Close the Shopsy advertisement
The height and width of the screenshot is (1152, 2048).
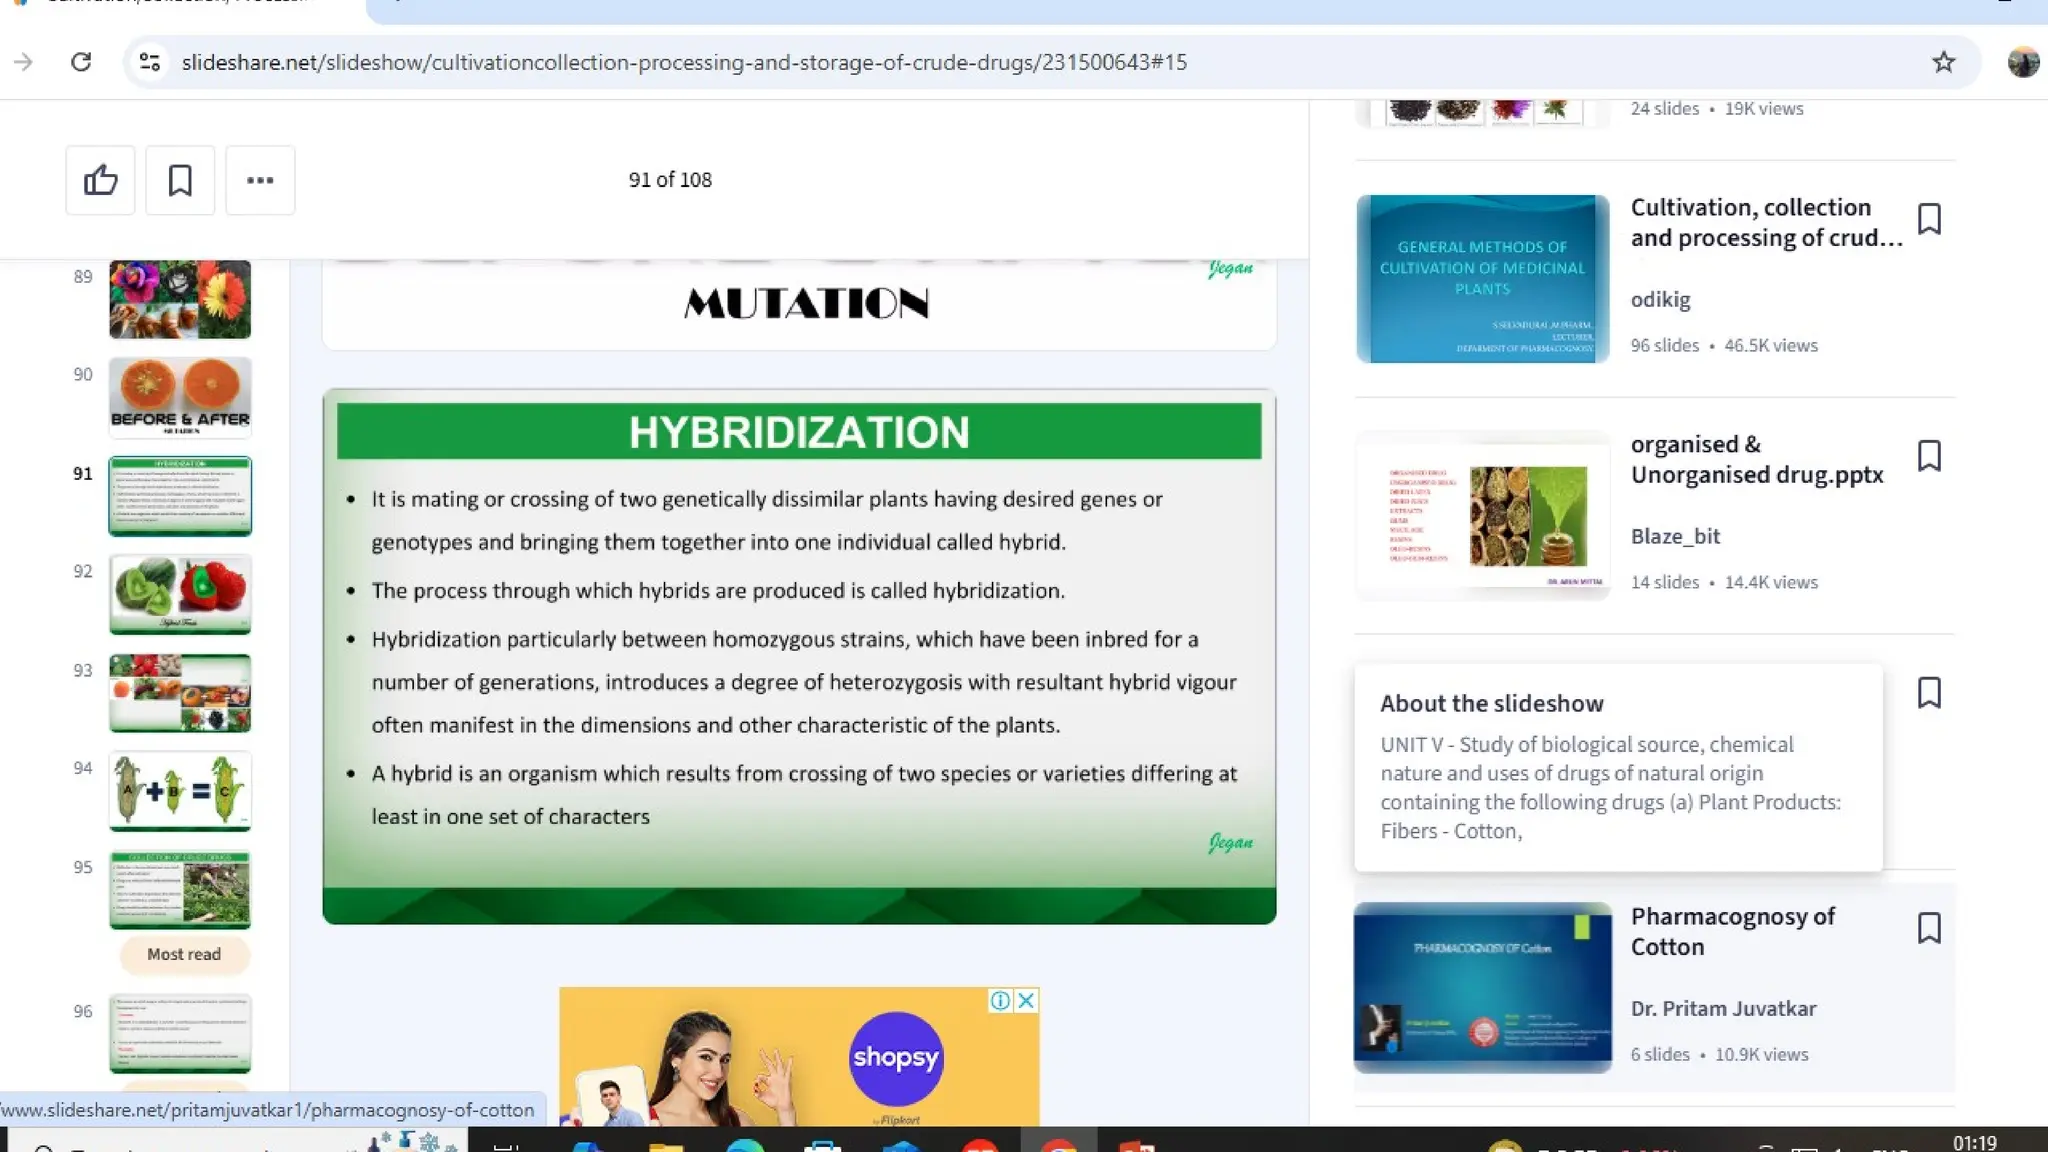click(1026, 1000)
